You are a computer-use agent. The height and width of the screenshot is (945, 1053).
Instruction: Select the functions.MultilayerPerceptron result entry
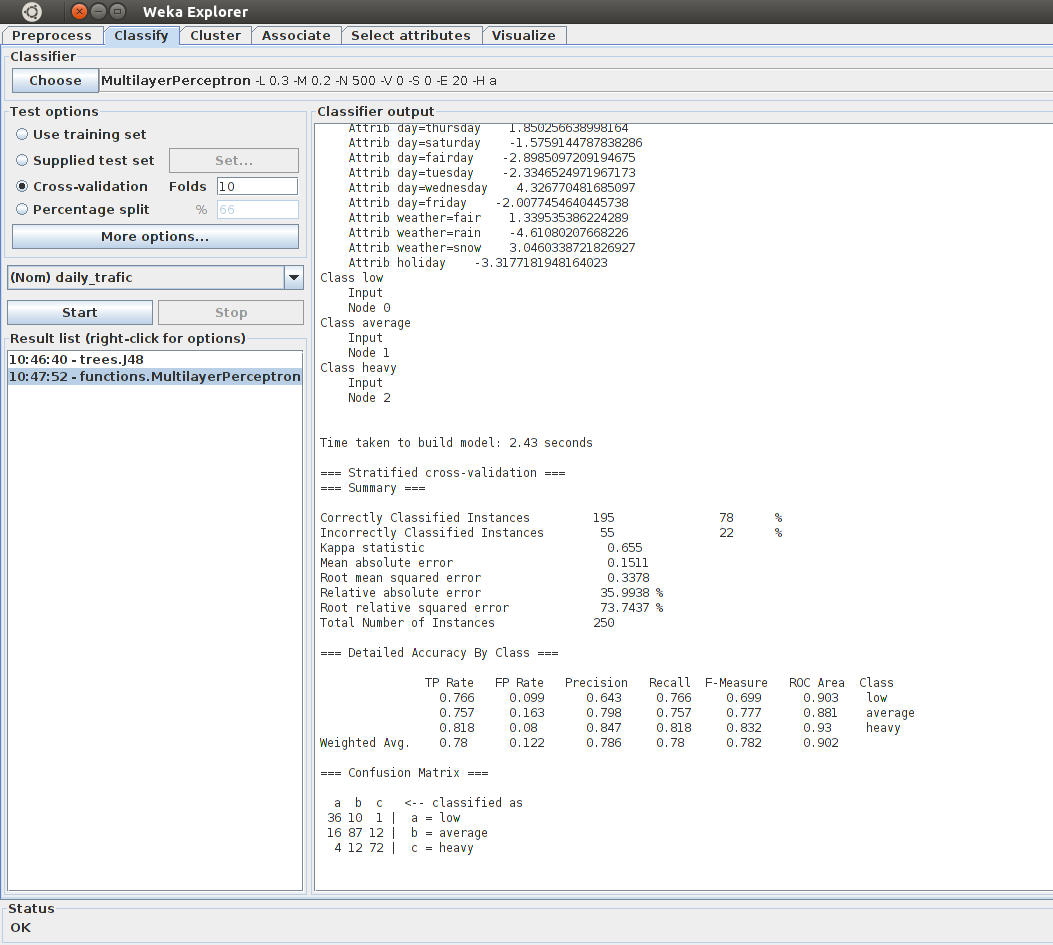tap(155, 376)
